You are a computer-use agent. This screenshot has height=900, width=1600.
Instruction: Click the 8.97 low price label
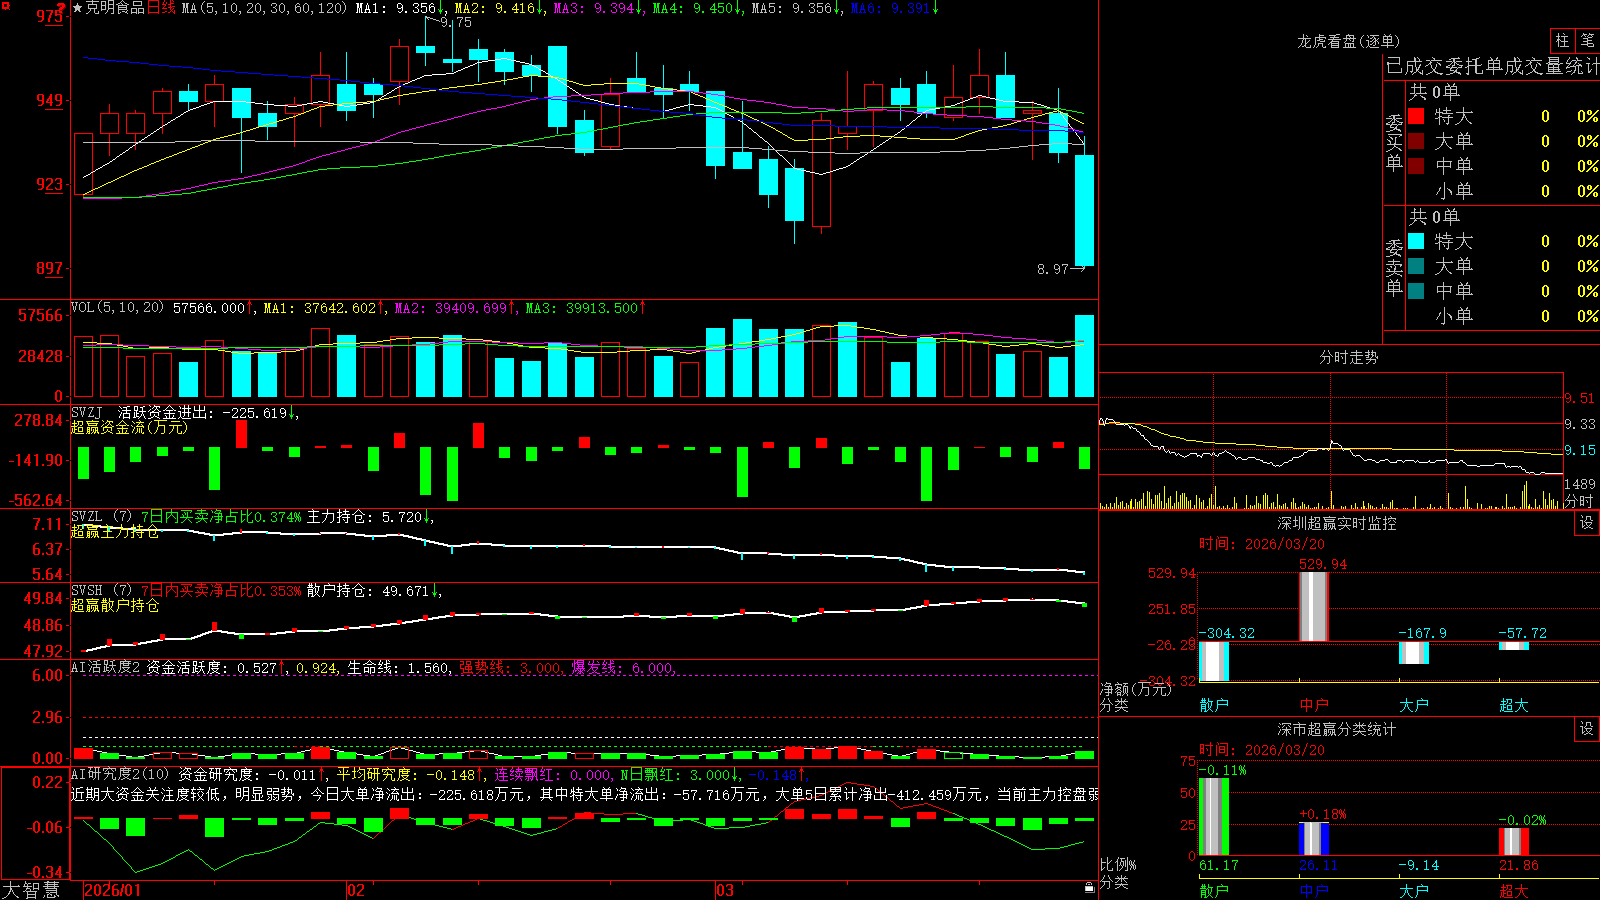[x=1053, y=269]
